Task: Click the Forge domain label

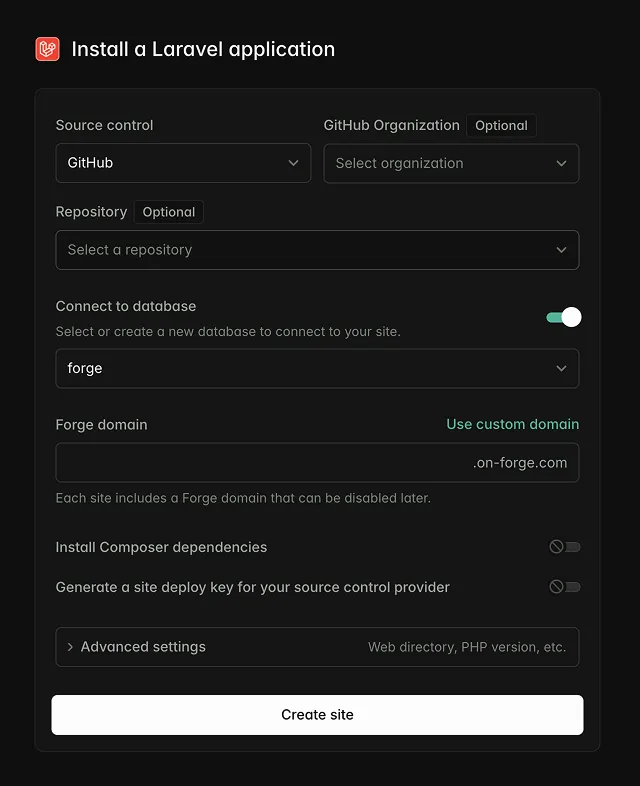Action: [x=101, y=425]
